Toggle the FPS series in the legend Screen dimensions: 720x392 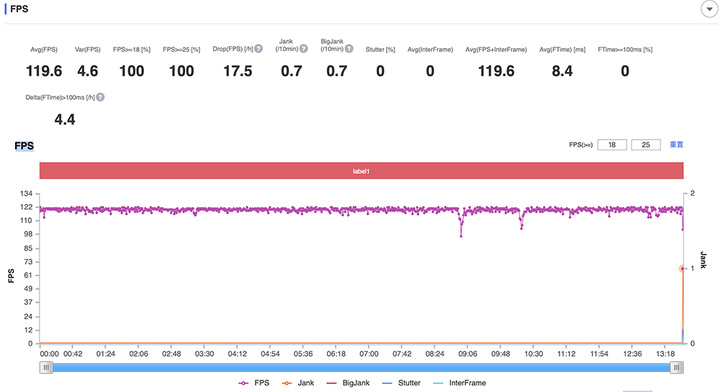[x=253, y=383]
